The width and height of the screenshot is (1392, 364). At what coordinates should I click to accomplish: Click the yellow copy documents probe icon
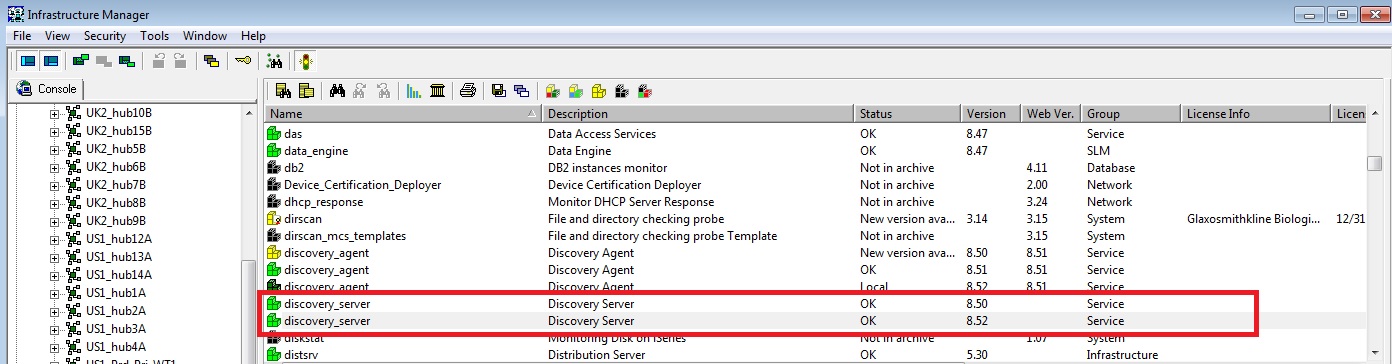[306, 90]
